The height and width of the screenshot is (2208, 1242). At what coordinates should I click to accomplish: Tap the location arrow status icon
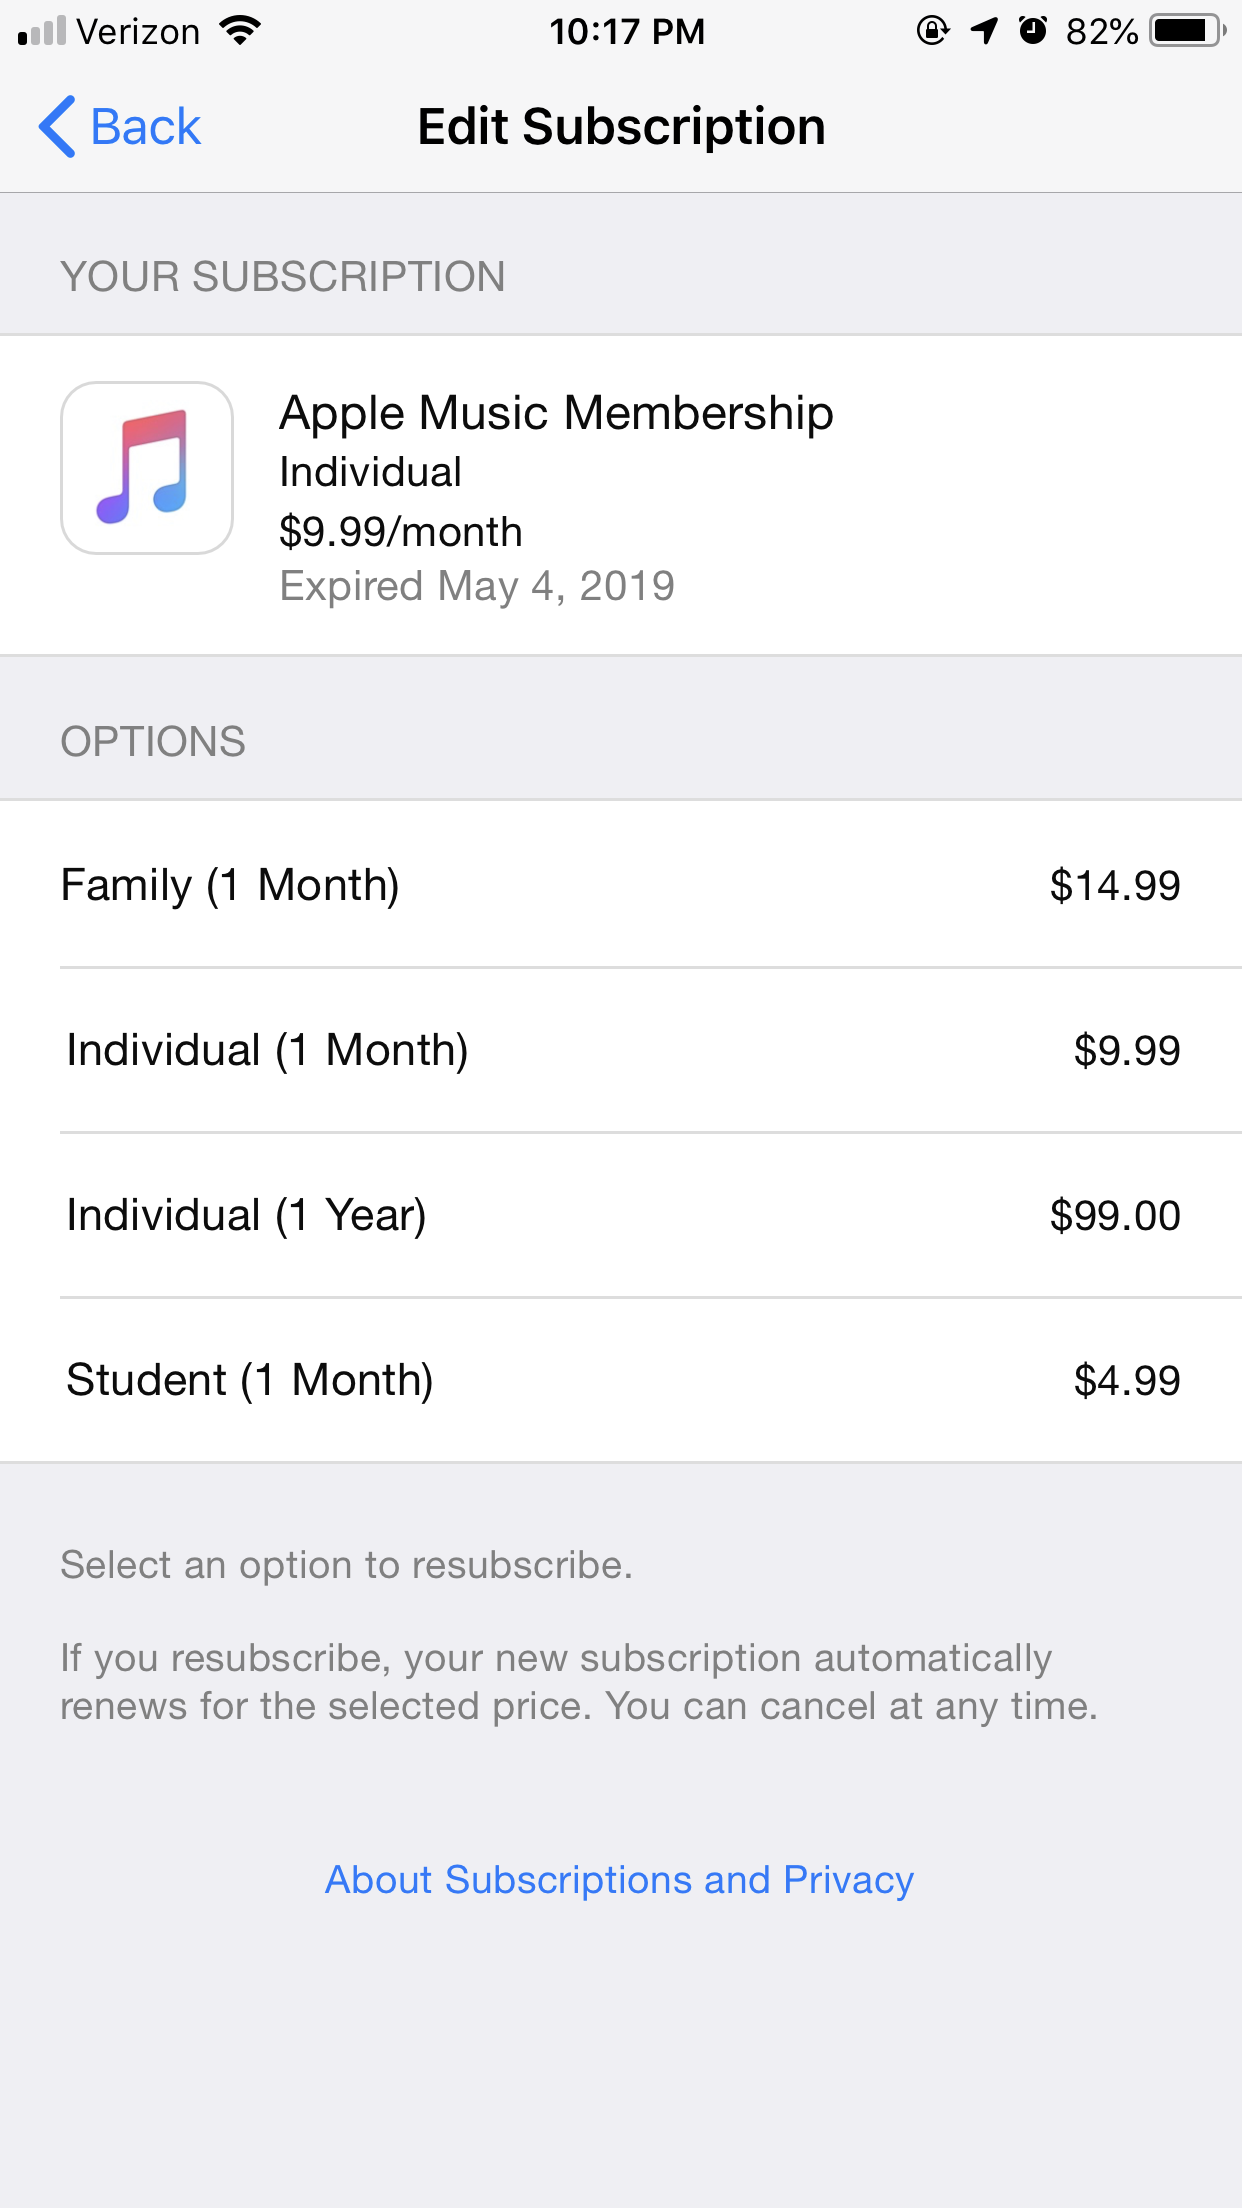[x=984, y=31]
